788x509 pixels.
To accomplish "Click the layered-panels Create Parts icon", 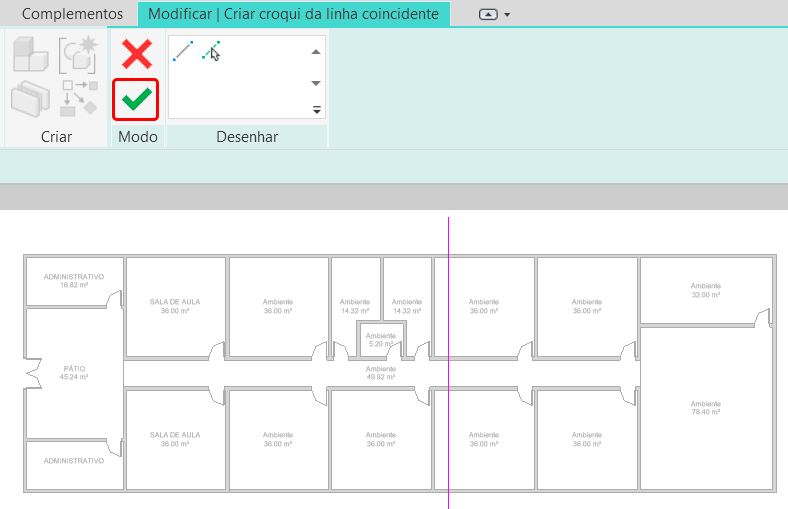I will tap(31, 99).
